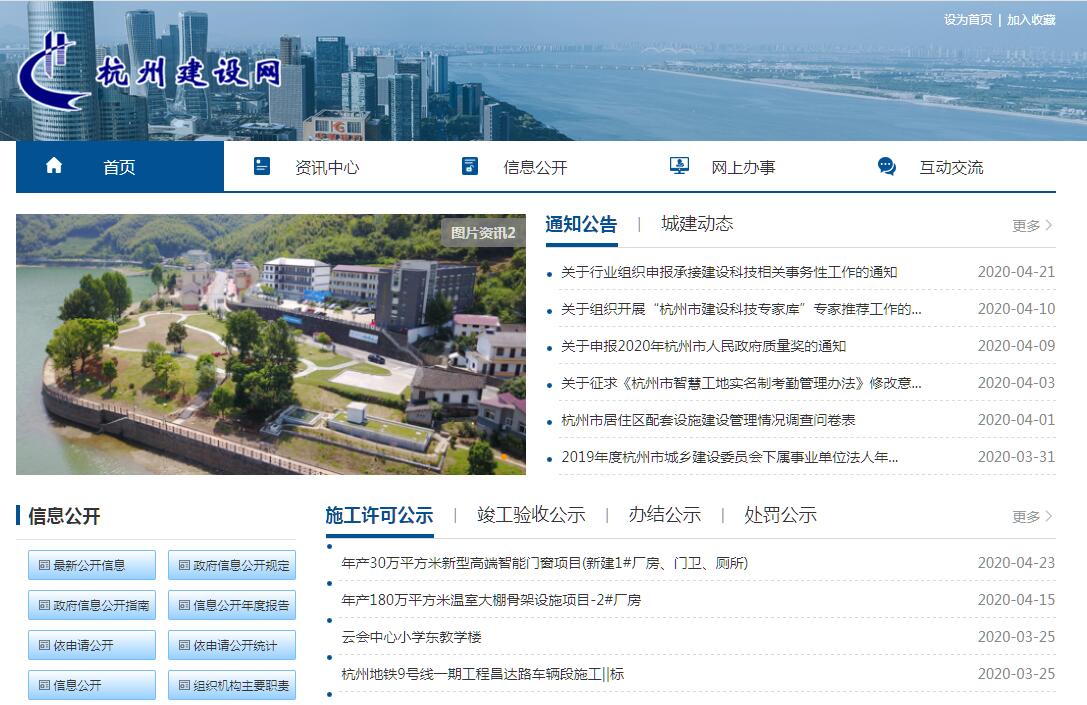Click date 2020-04-15 in permit list
Image resolution: width=1087 pixels, height=705 pixels.
1016,600
